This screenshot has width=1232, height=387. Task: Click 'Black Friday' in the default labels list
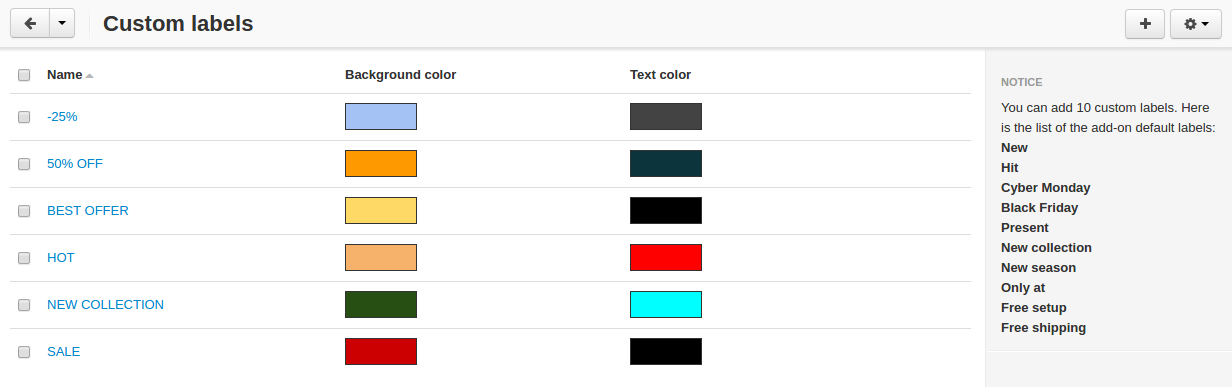pyautogui.click(x=1039, y=208)
